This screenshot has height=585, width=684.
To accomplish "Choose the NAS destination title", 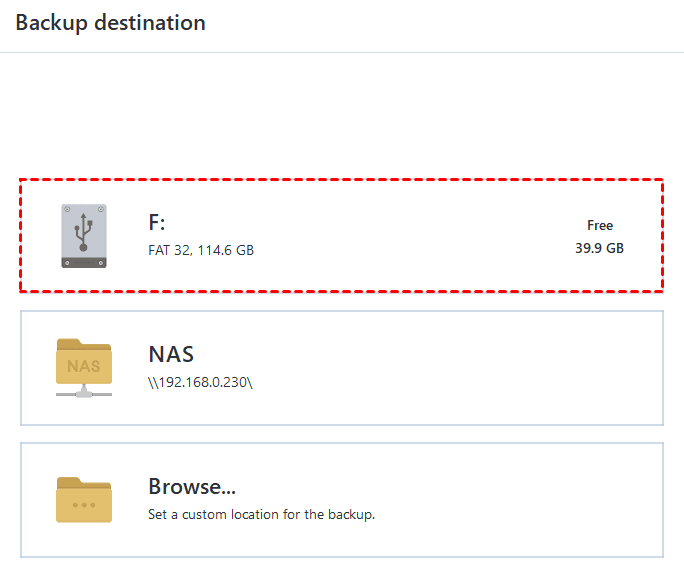I will point(171,354).
